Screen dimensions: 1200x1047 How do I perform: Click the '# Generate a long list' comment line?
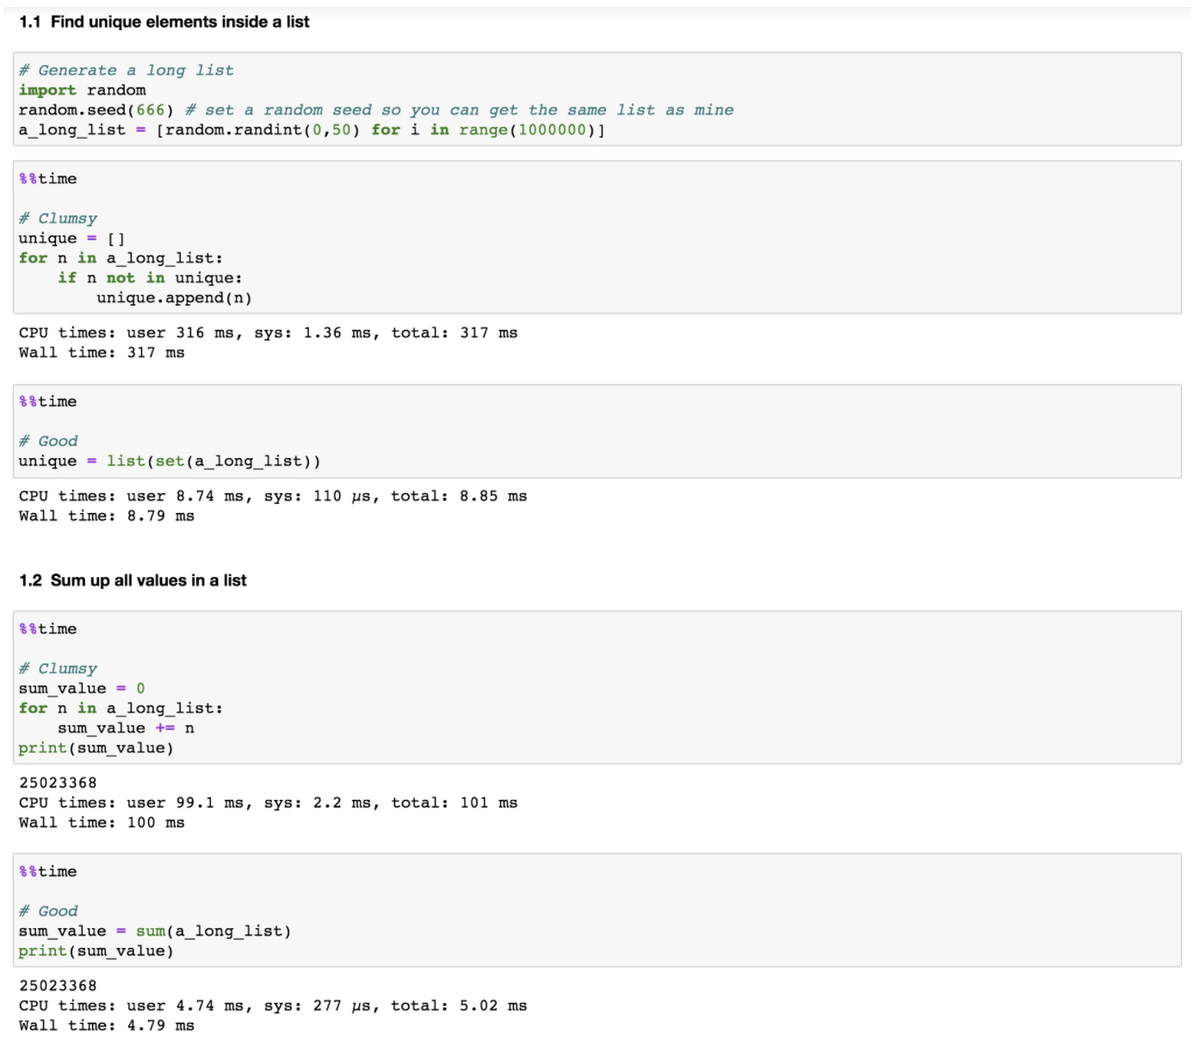[x=126, y=70]
